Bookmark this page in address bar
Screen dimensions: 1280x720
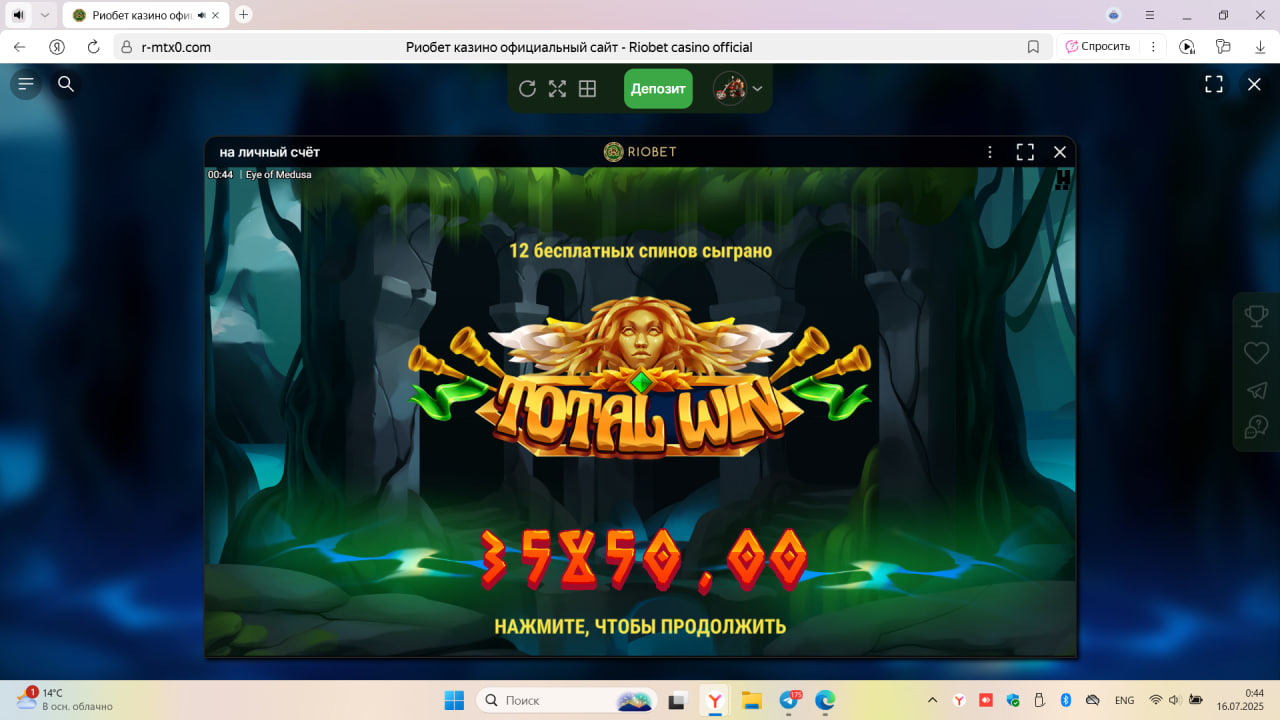tap(1033, 47)
